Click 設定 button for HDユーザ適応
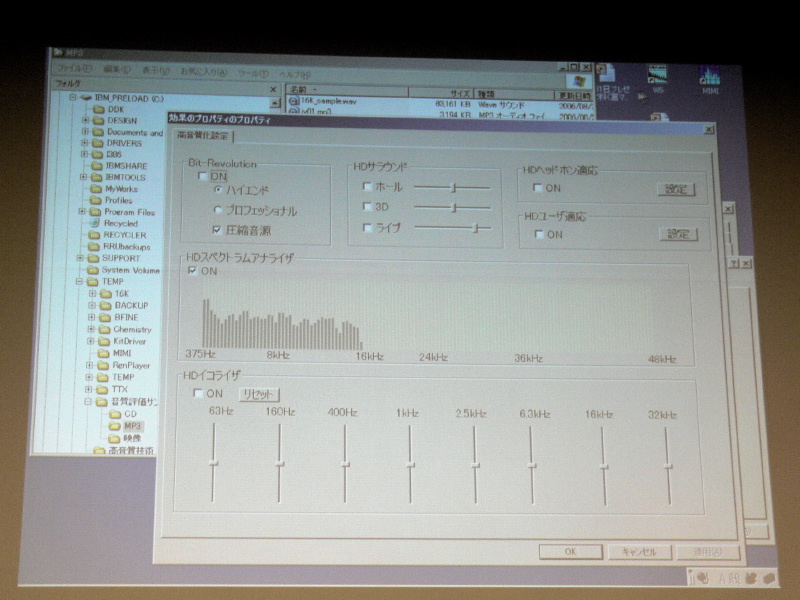The width and height of the screenshot is (800, 600). [x=679, y=234]
